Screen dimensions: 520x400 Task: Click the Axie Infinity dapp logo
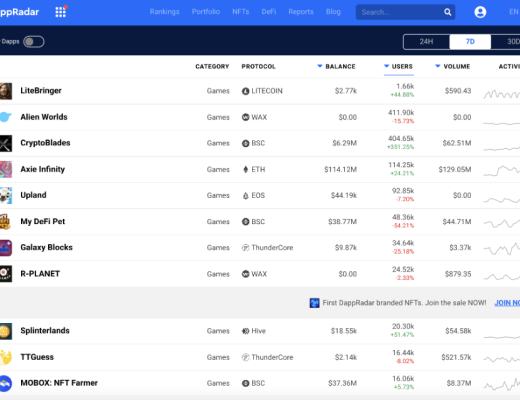6,169
